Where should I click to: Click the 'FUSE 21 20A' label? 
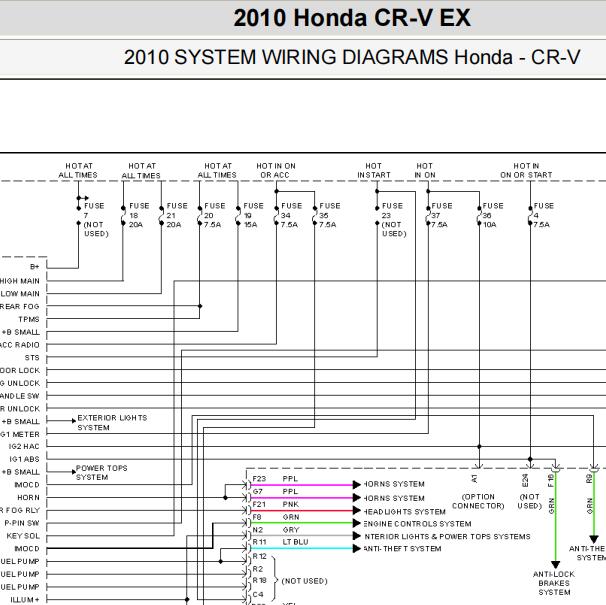click(x=177, y=215)
